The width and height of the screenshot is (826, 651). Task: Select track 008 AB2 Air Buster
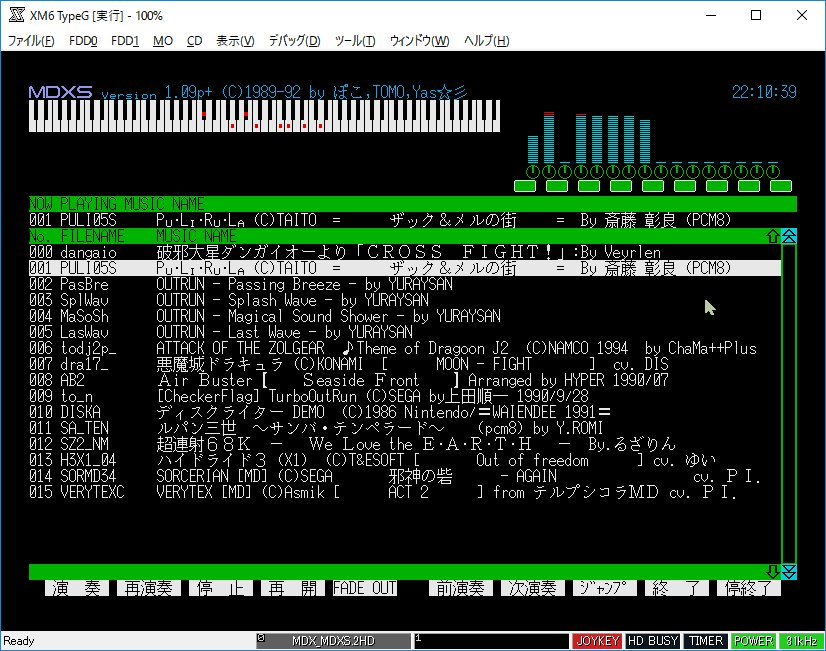point(405,380)
